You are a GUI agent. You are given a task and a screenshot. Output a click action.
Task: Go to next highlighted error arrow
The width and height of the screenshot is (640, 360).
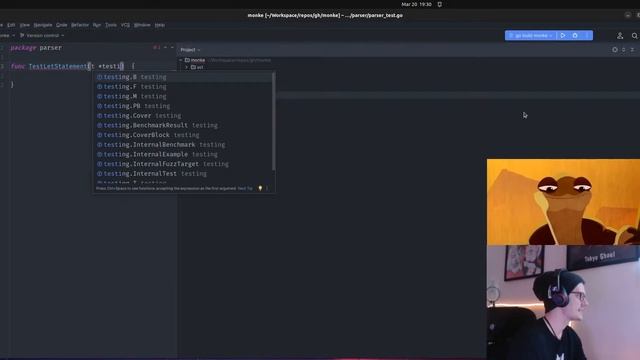click(x=172, y=48)
